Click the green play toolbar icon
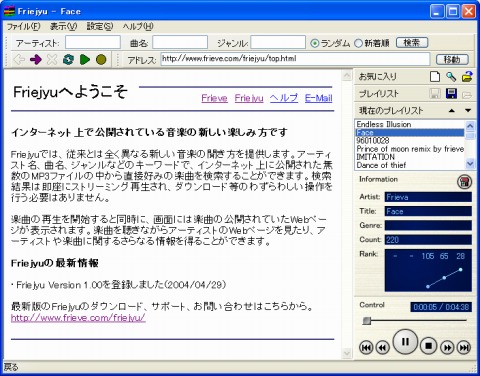The width and height of the screenshot is (480, 376). click(x=85, y=60)
